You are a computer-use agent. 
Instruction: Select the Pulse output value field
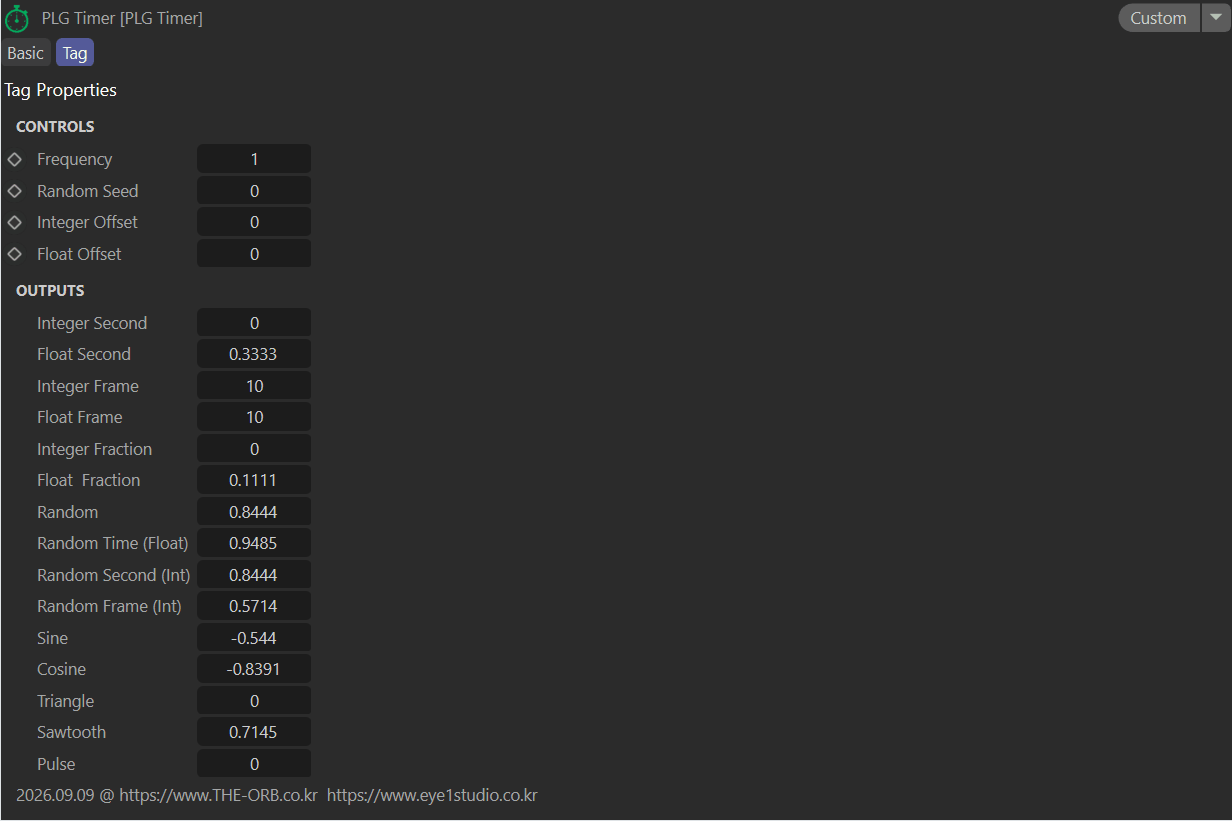coord(254,764)
